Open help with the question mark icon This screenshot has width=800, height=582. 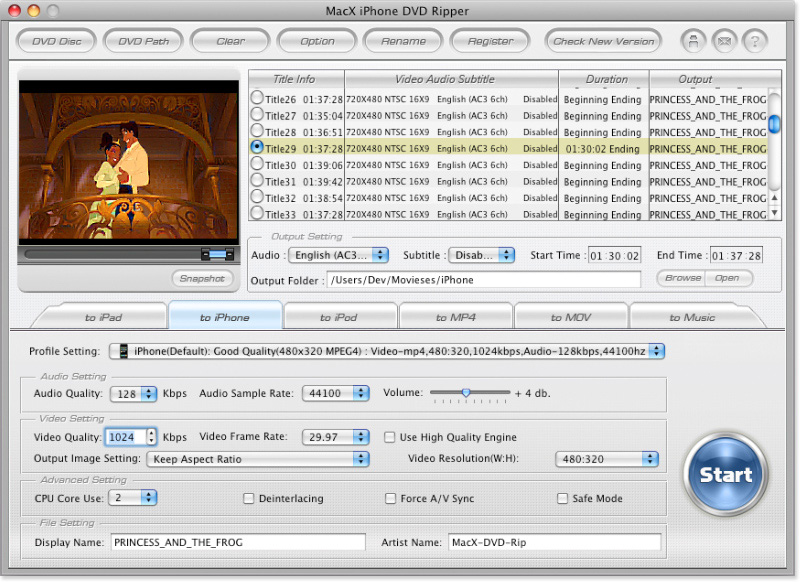[755, 42]
